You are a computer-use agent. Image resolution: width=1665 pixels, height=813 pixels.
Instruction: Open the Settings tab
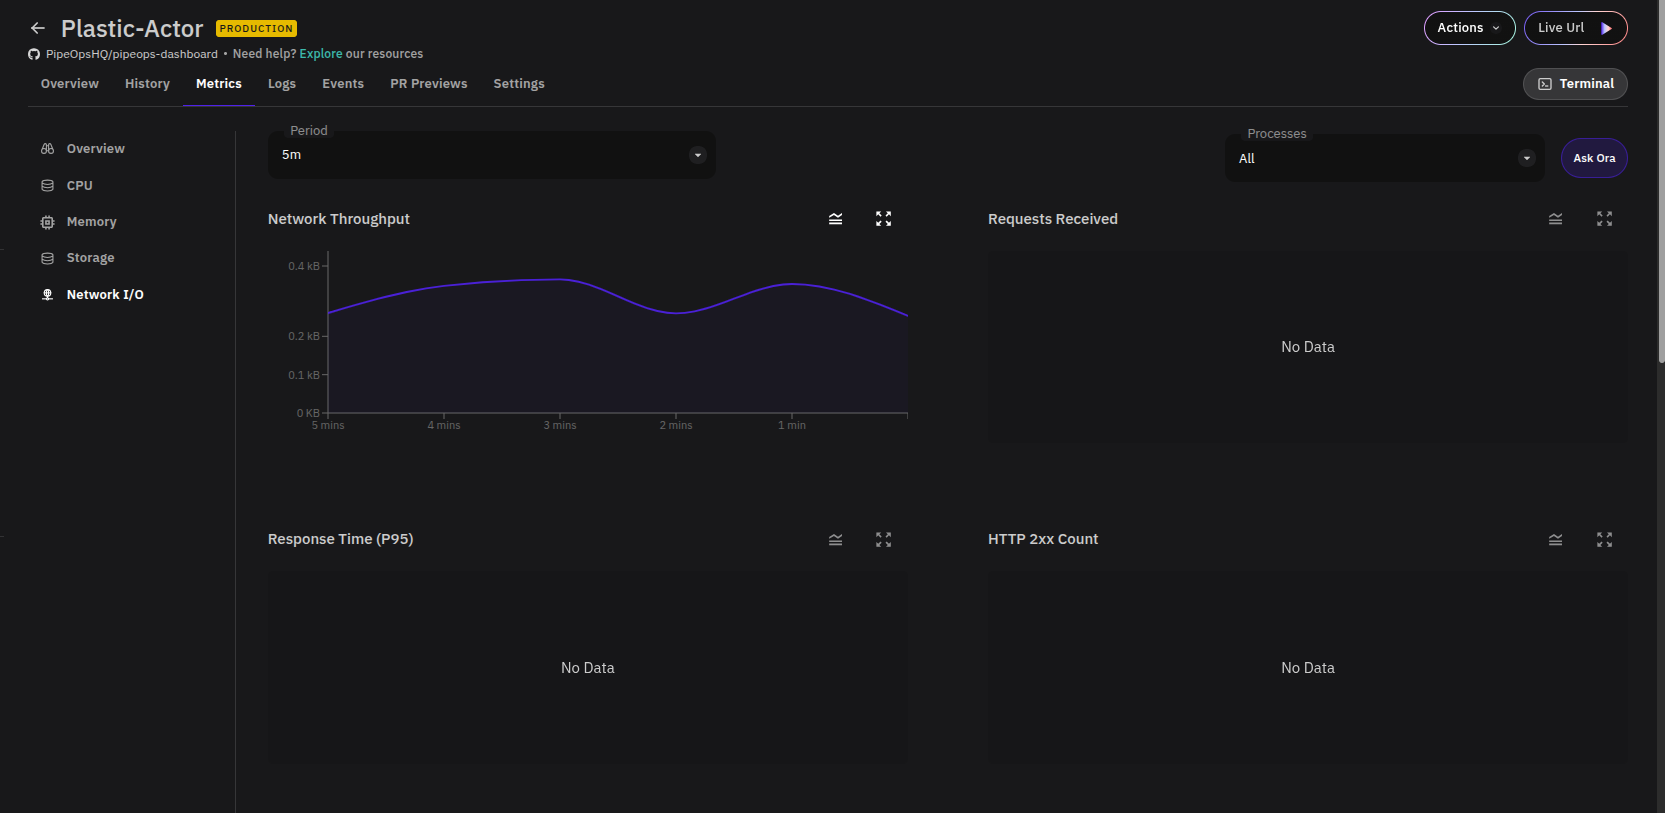[519, 84]
